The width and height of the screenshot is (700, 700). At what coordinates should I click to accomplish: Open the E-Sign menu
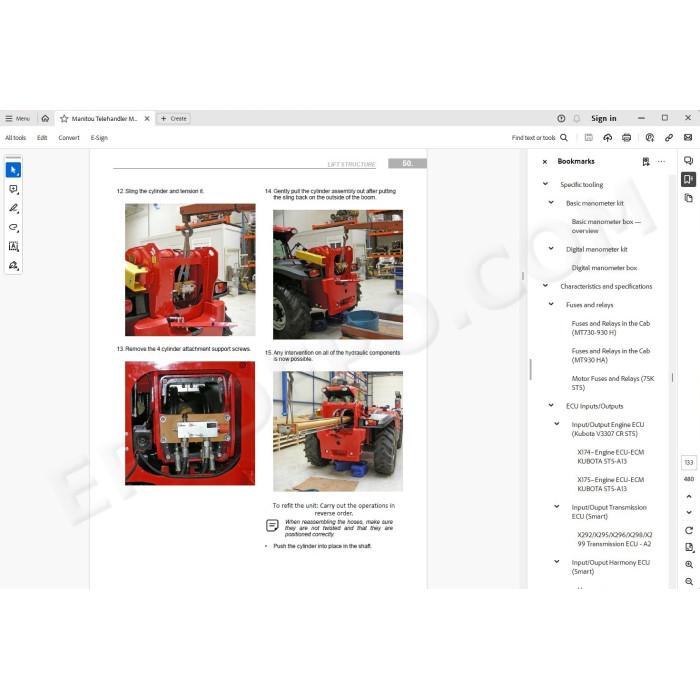coord(99,138)
